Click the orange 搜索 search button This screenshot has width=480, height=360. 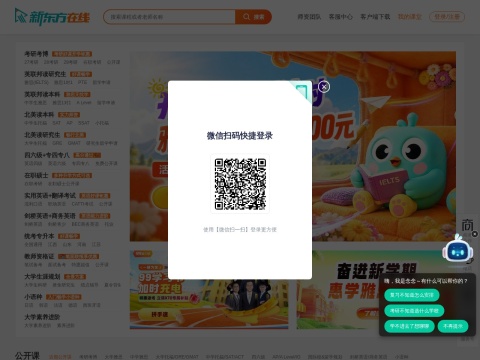click(x=253, y=17)
